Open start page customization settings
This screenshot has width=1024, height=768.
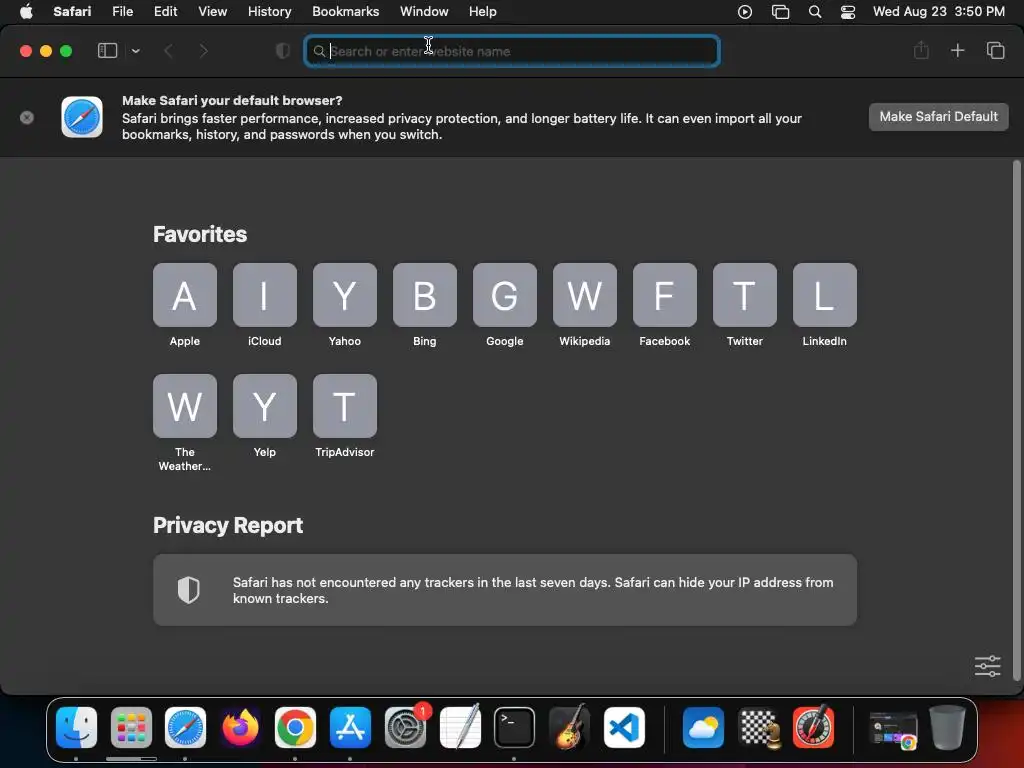coord(987,666)
